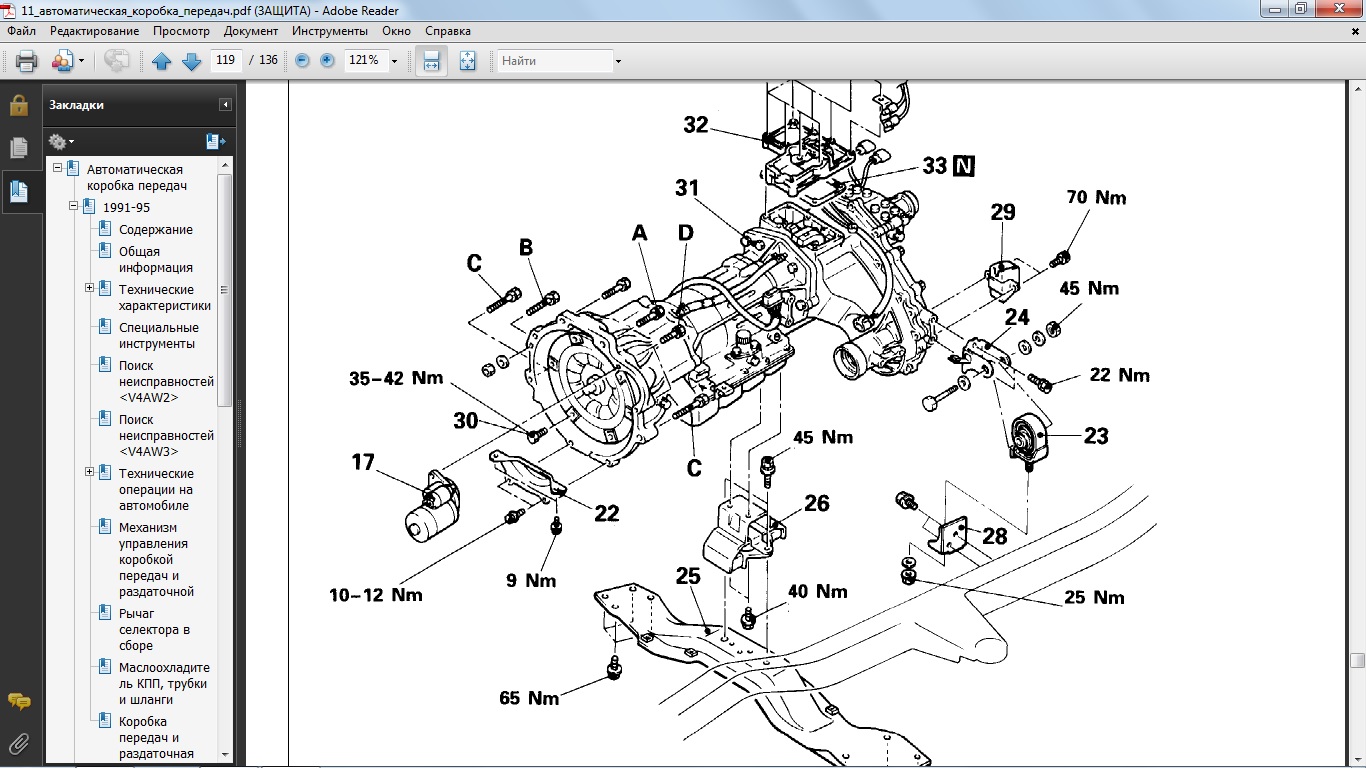1366x774 pixels.
Task: Go to the next page with down arrow
Action: coord(191,61)
